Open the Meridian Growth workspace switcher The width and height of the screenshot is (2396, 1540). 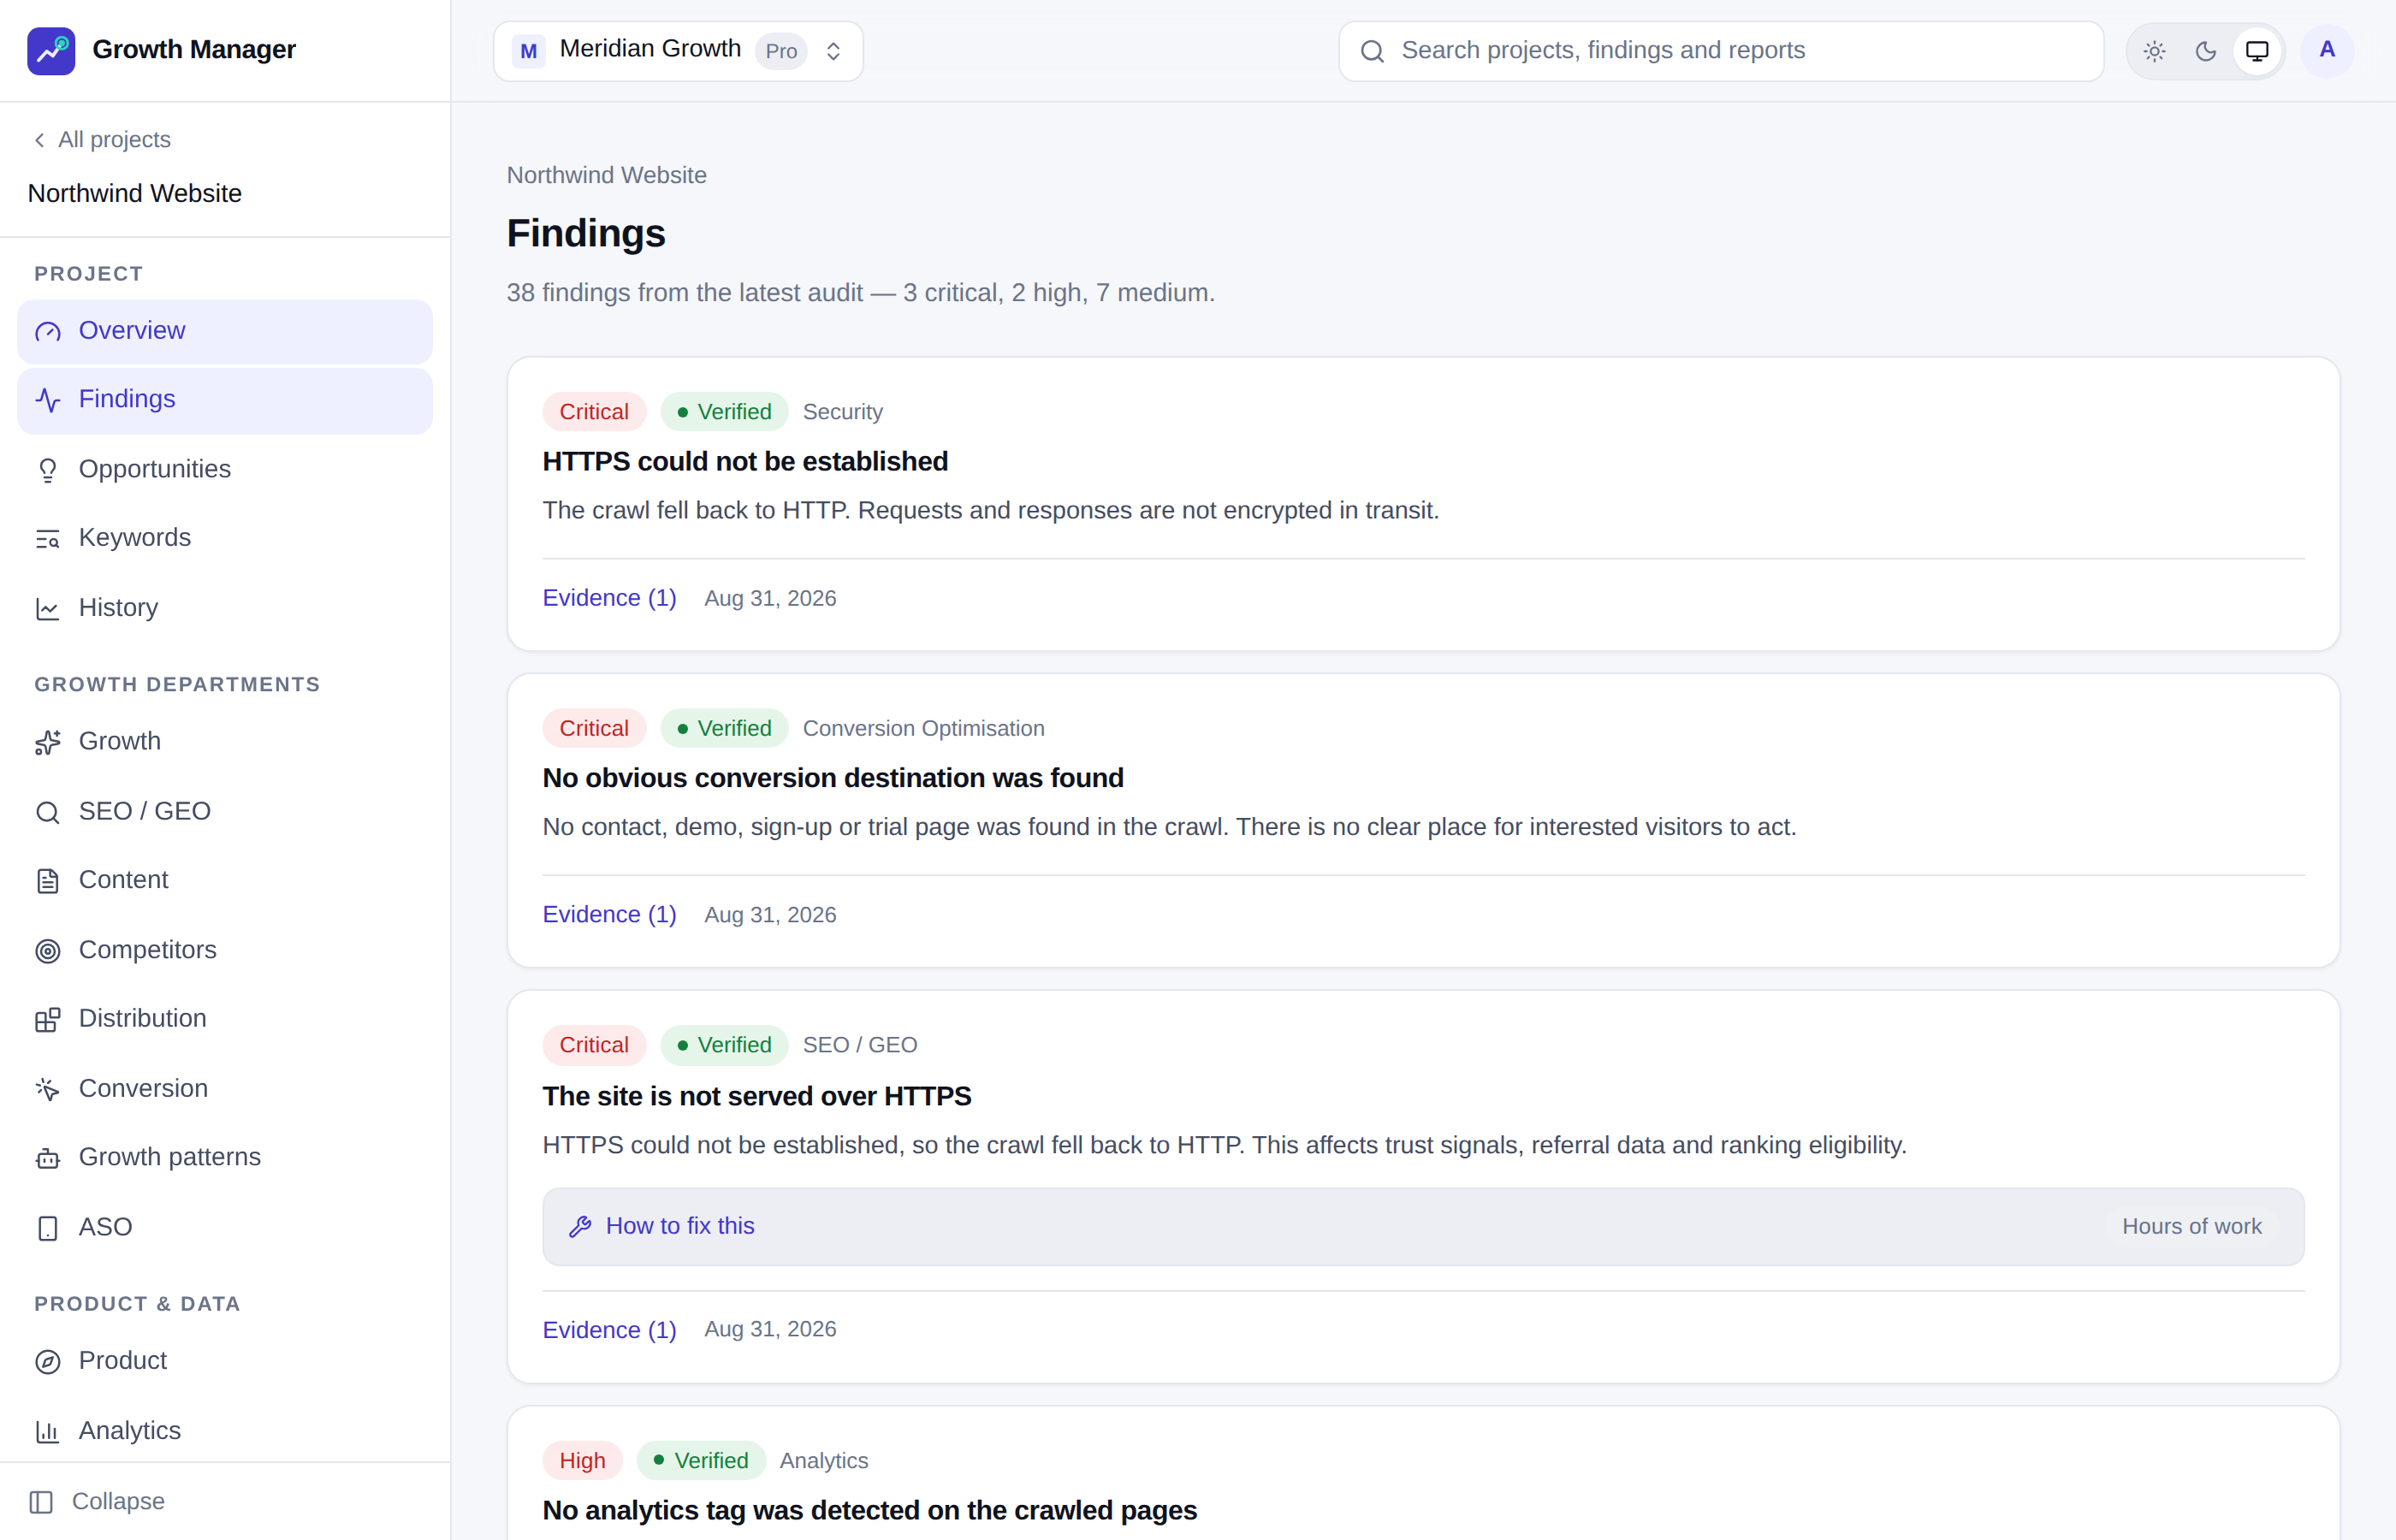(678, 51)
